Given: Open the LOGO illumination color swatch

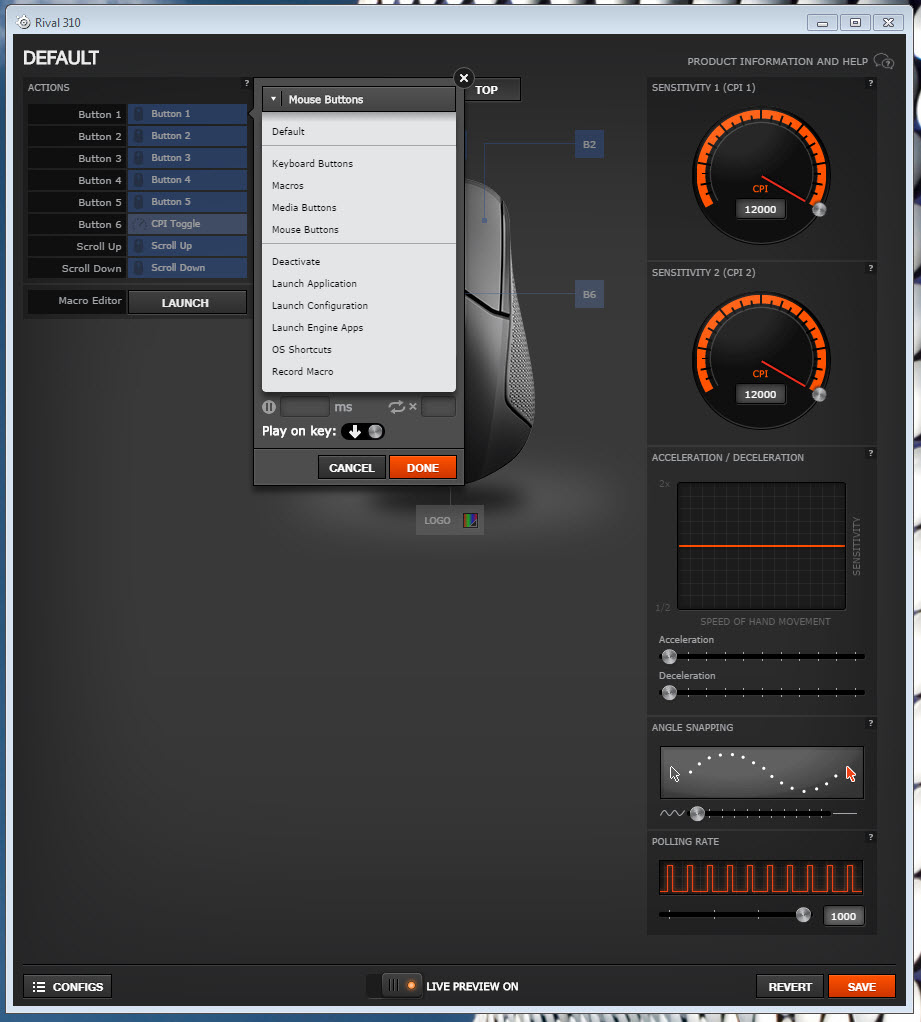Looking at the screenshot, I should pos(471,520).
